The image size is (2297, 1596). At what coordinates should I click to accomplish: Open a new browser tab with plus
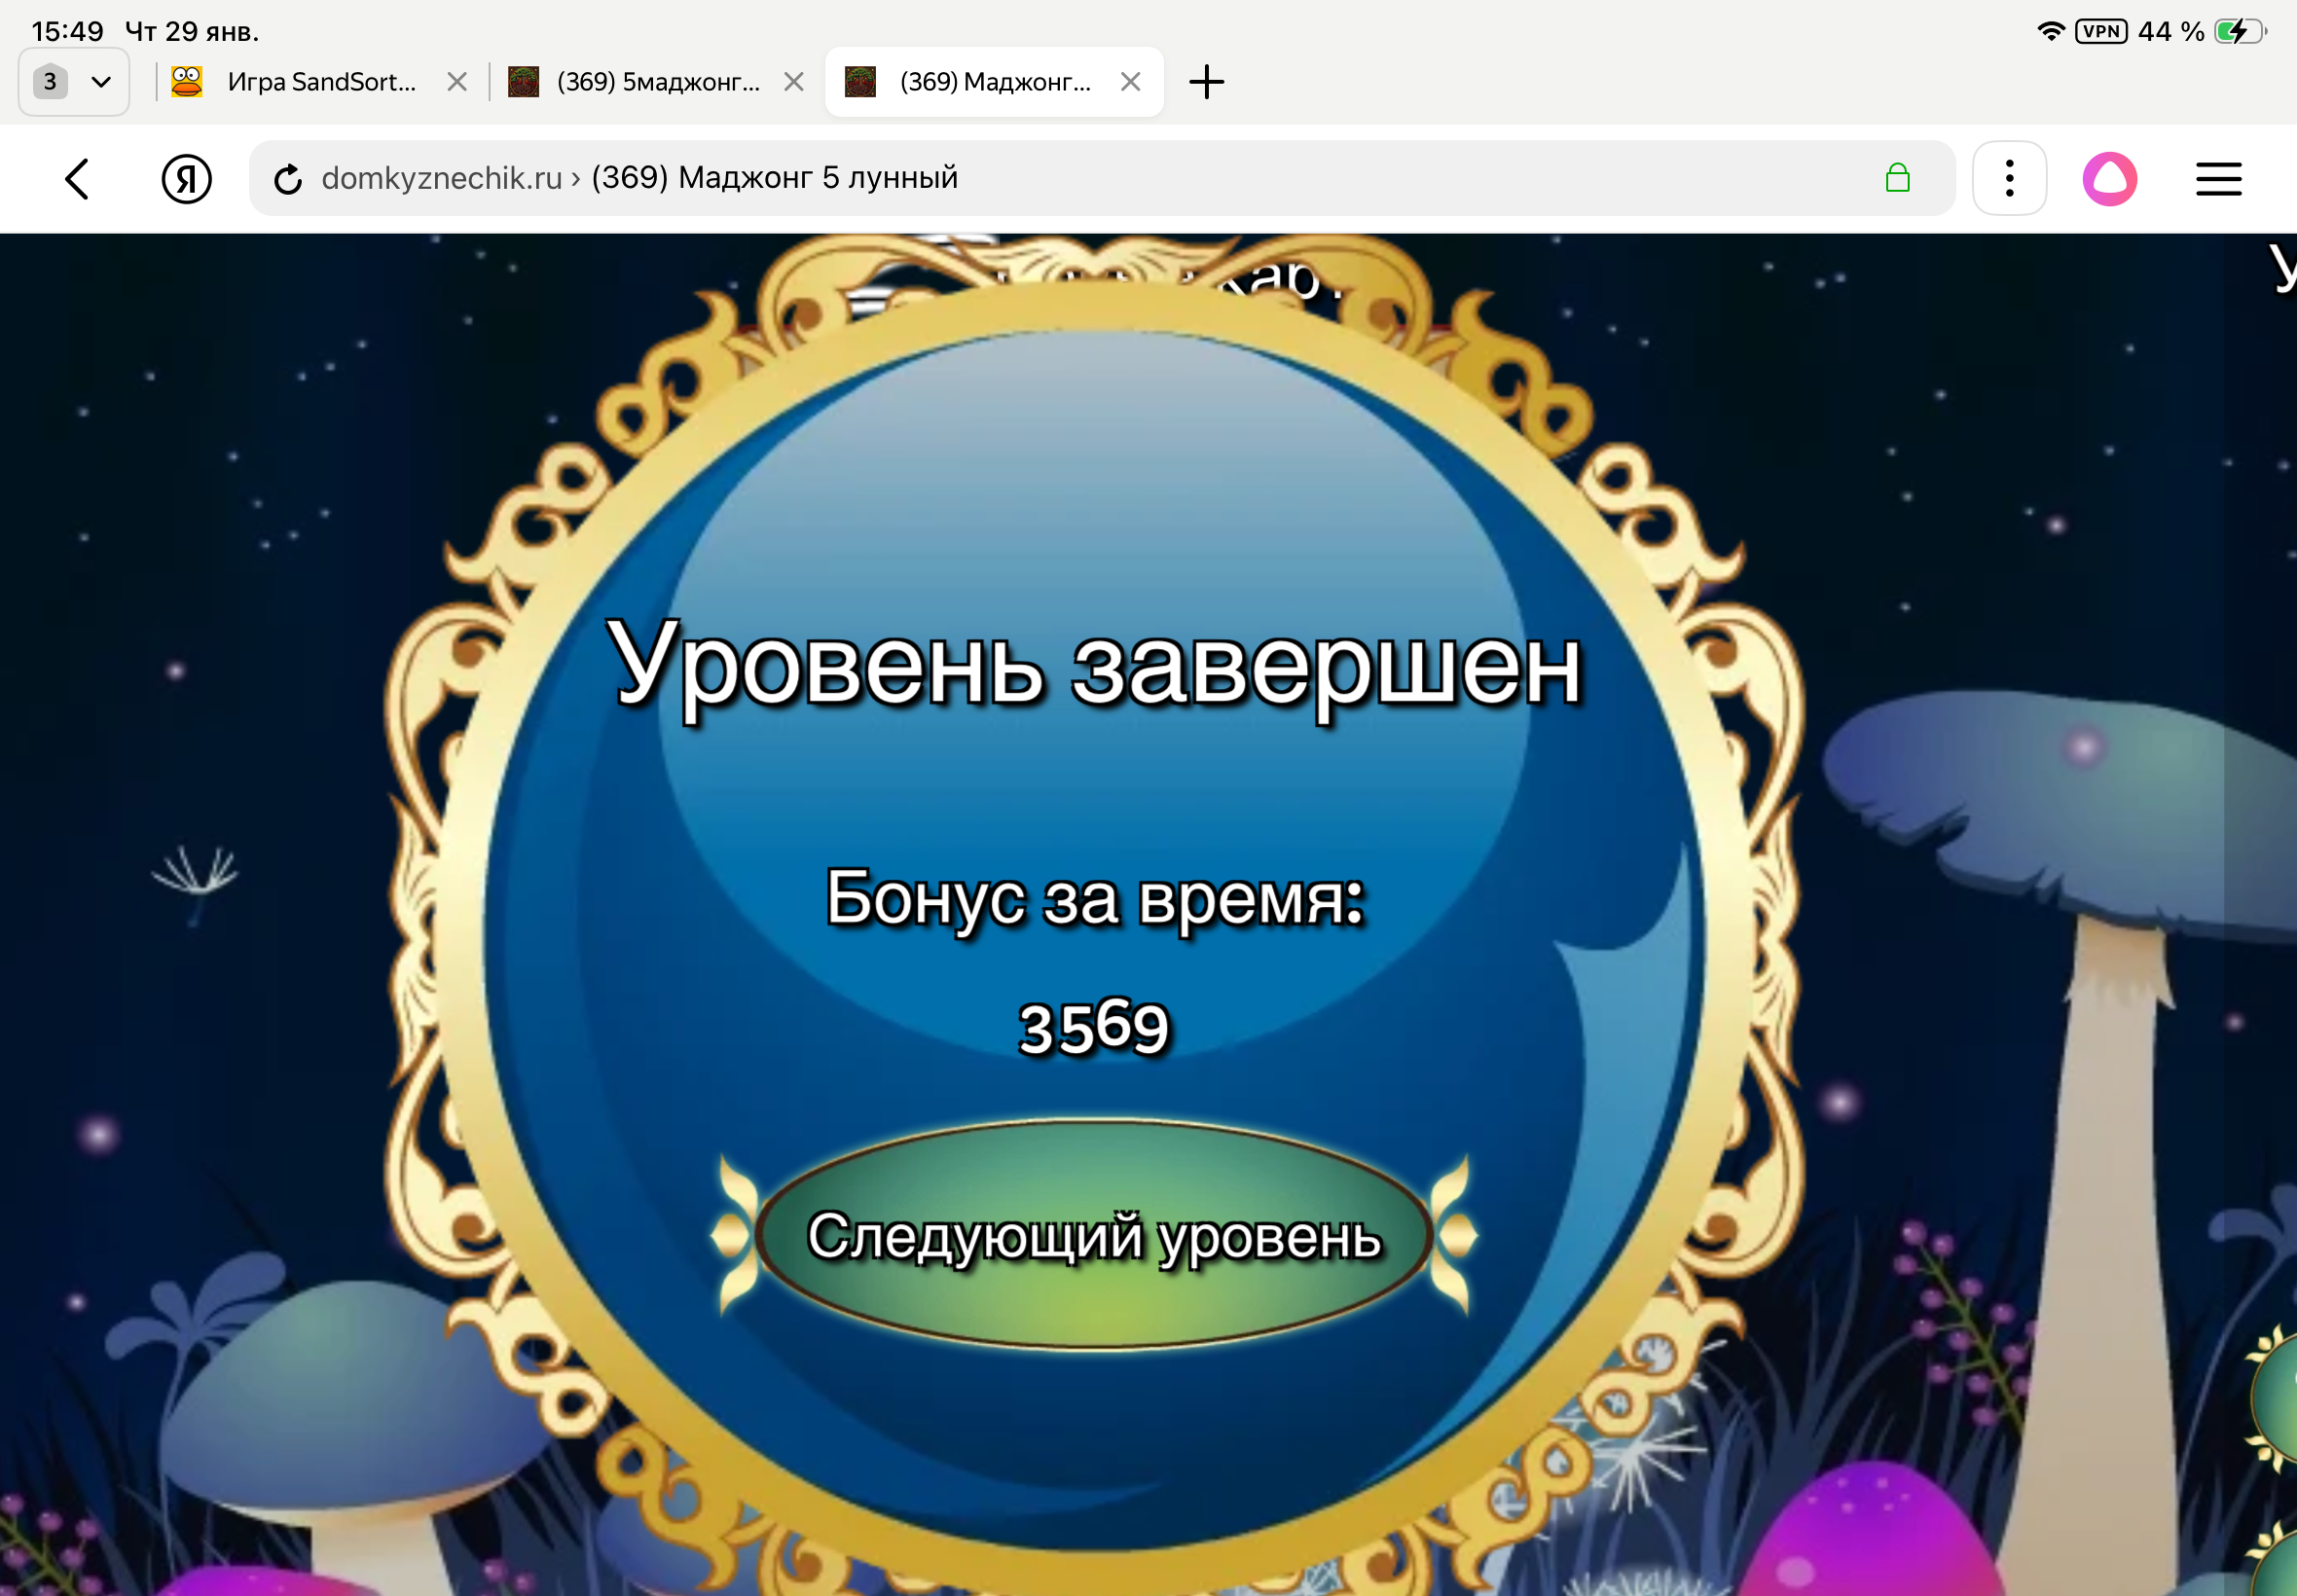(1206, 81)
